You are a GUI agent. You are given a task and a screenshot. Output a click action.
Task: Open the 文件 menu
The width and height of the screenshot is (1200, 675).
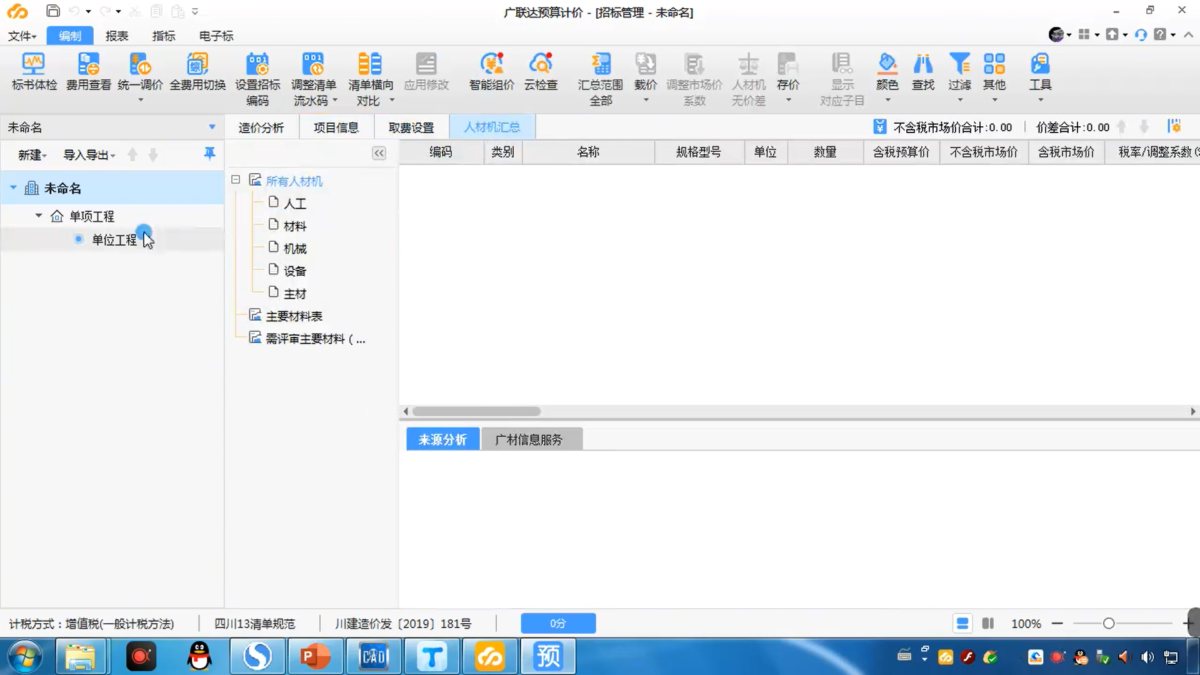(22, 36)
